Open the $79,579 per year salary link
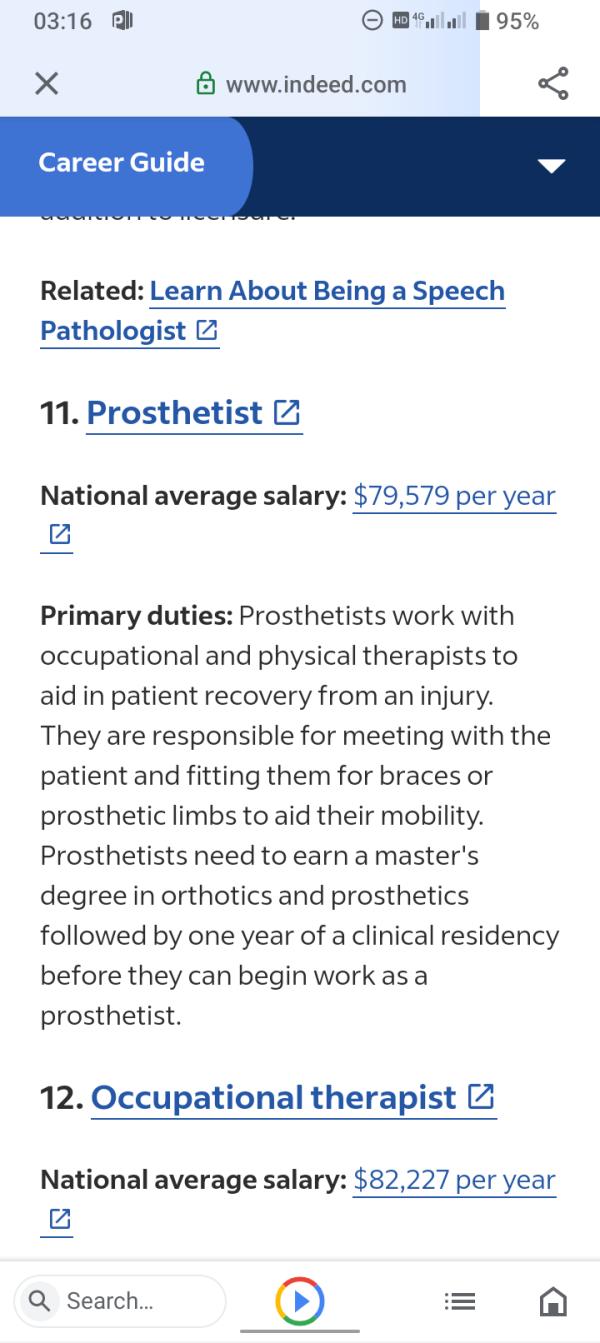Screen dimensions: 600x1343 pyautogui.click(x=454, y=496)
